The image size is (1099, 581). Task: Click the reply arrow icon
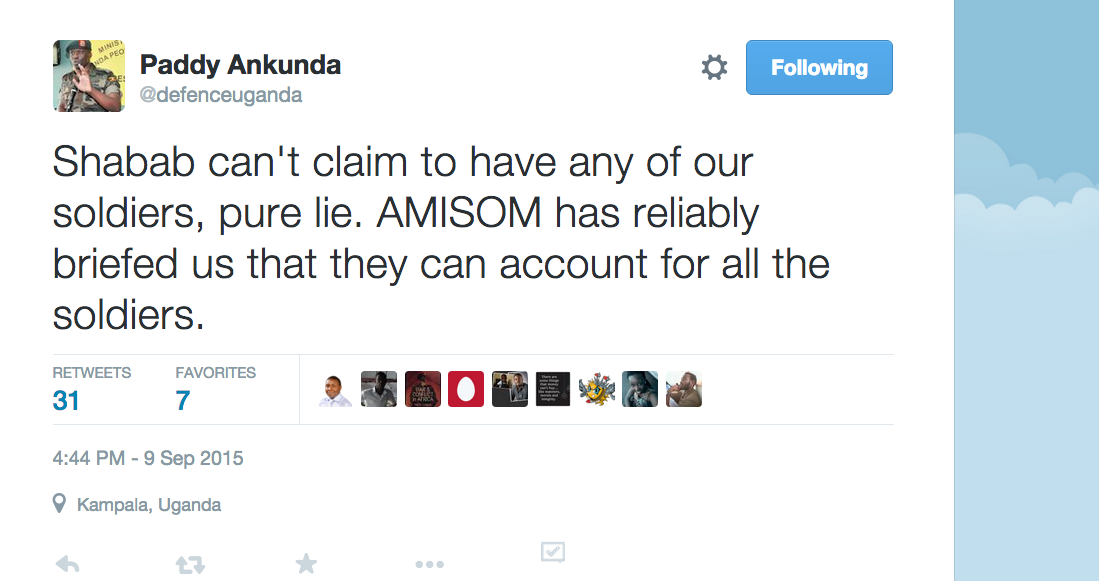tap(67, 564)
